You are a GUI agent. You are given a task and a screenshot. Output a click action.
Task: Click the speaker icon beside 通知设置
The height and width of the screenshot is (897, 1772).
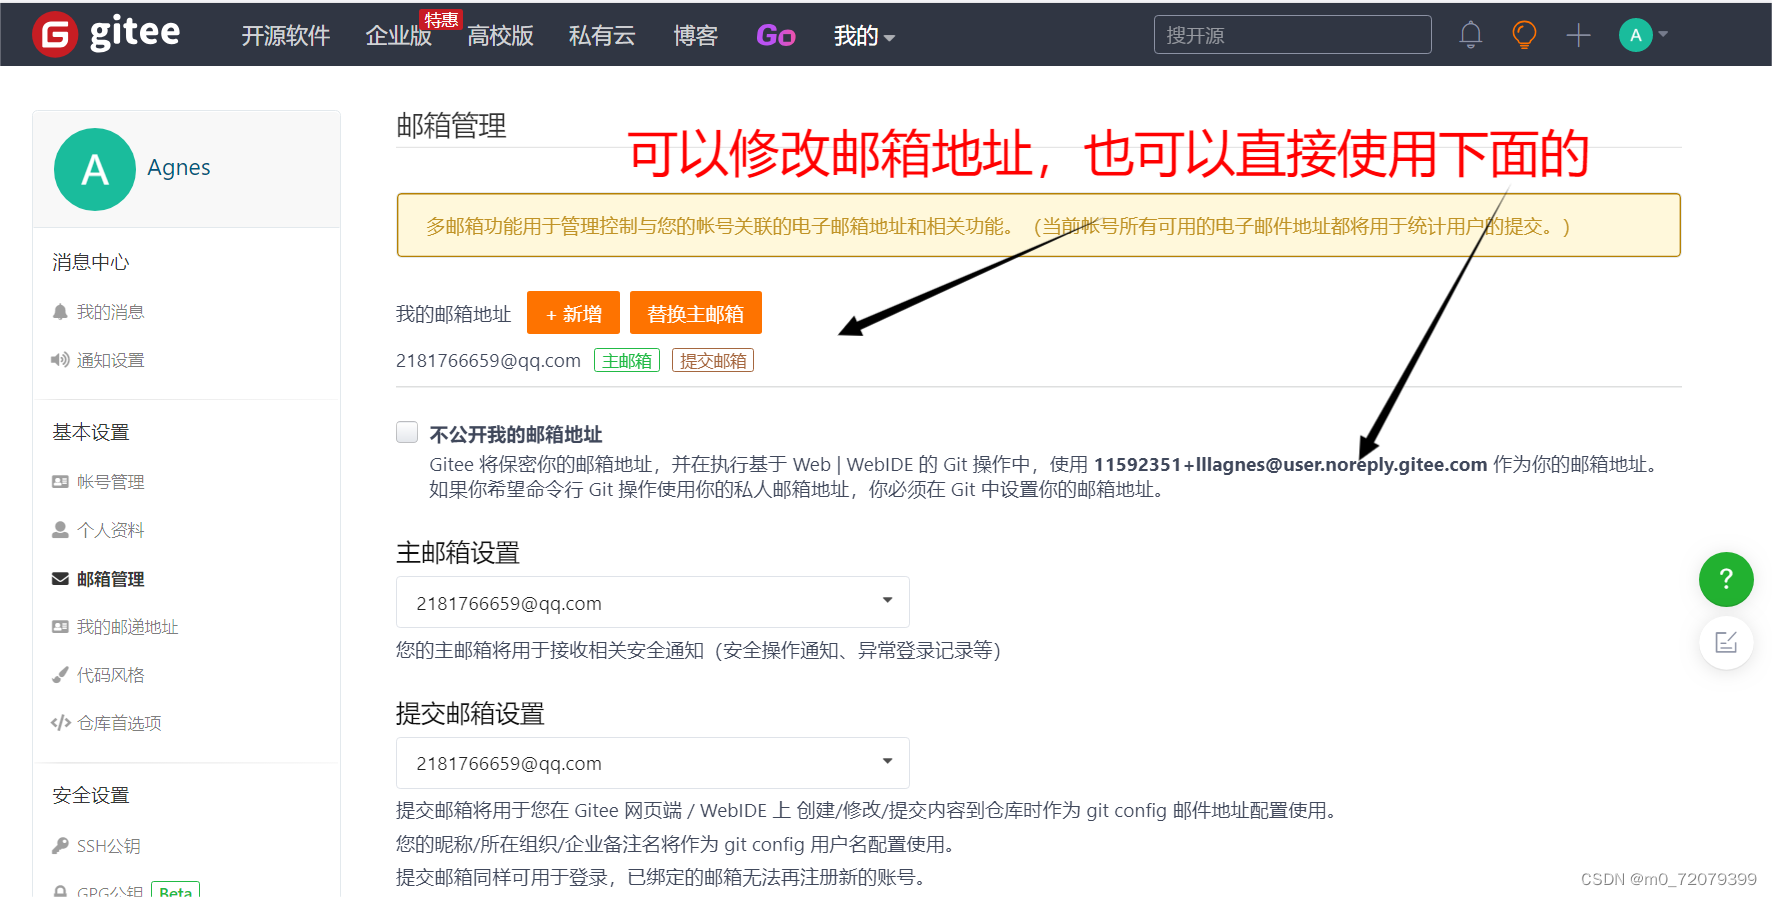(60, 360)
